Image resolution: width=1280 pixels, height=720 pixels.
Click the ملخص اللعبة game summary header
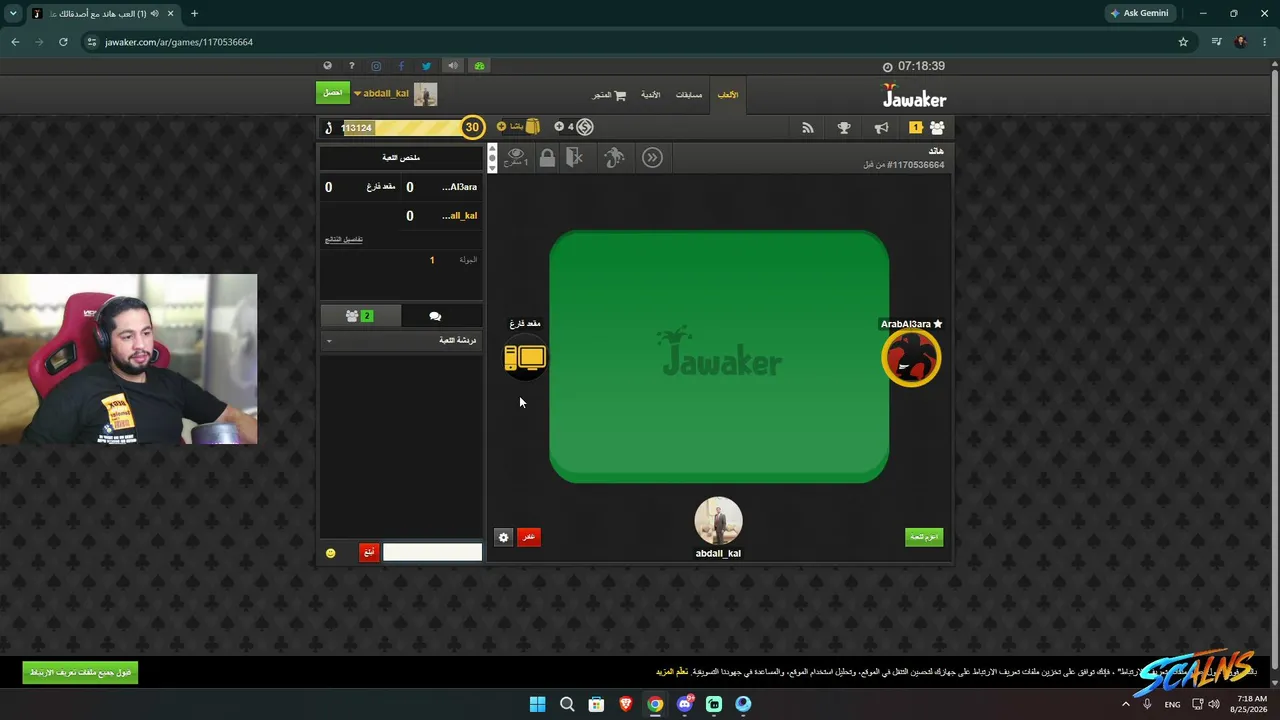point(401,158)
